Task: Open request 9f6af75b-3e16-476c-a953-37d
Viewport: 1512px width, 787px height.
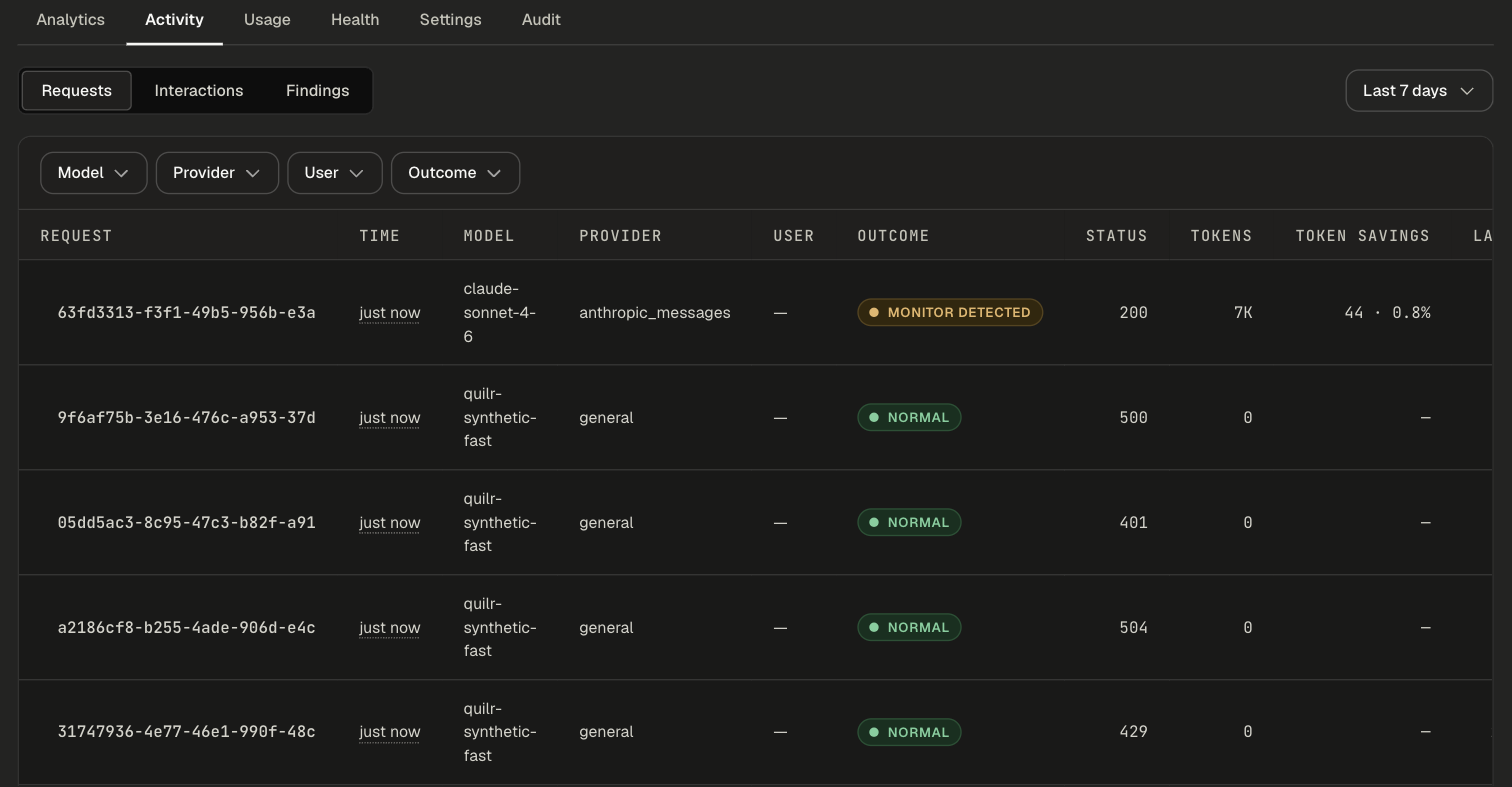Action: coord(186,418)
